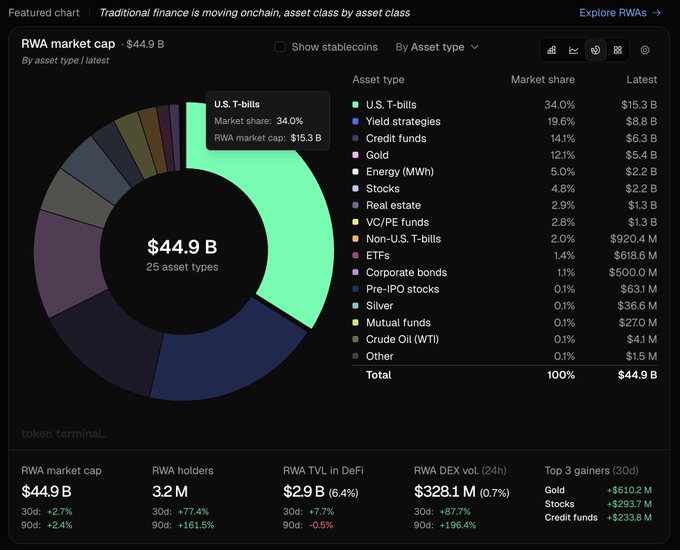
Task: Select the Non-U.S. T-bills legend label
Action: coord(403,239)
